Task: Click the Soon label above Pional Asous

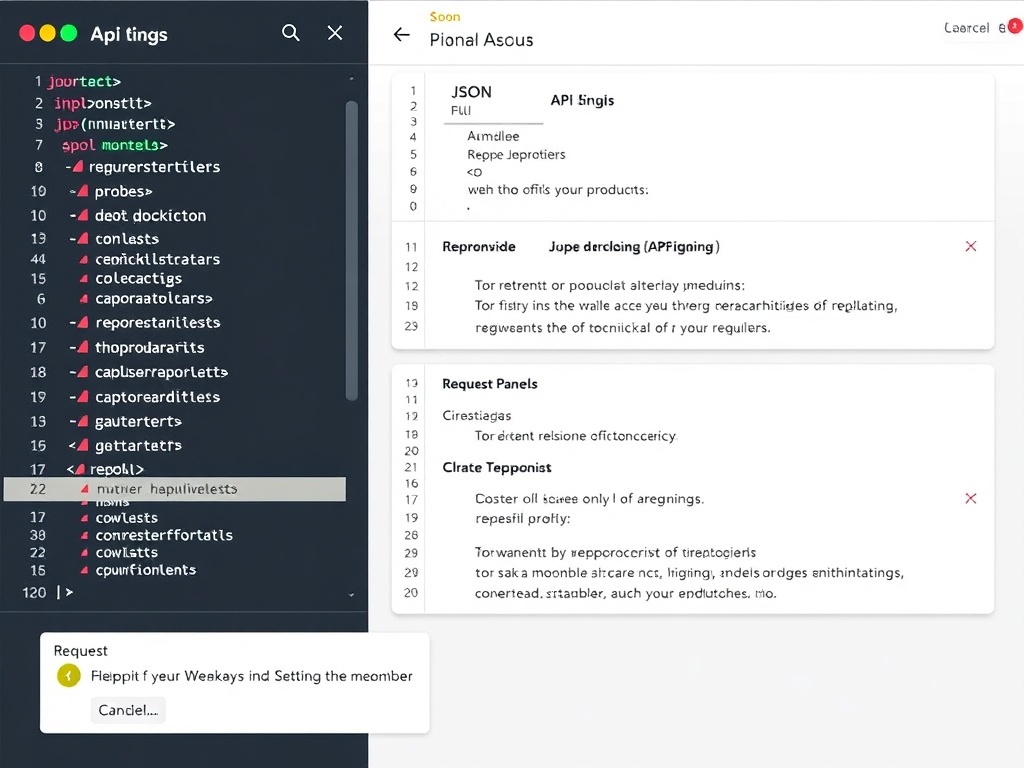Action: point(445,16)
